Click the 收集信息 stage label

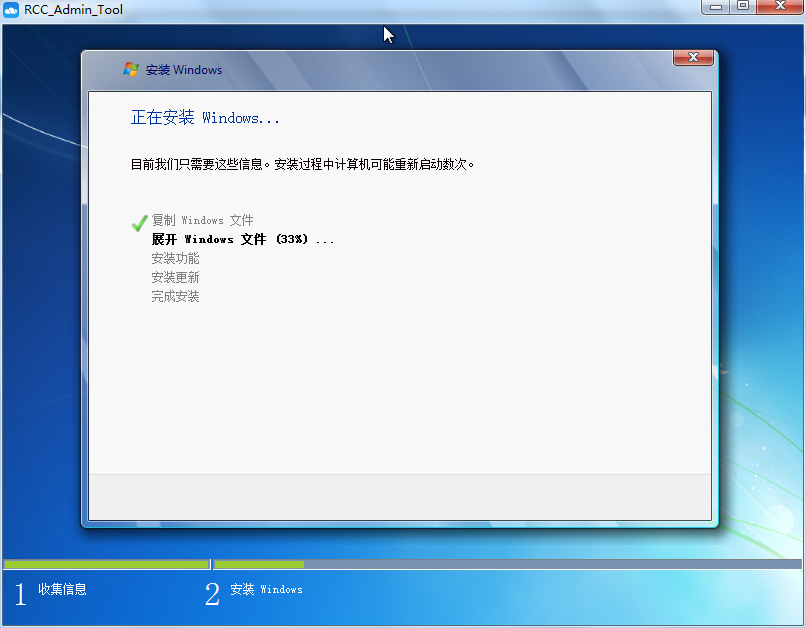click(x=62, y=589)
